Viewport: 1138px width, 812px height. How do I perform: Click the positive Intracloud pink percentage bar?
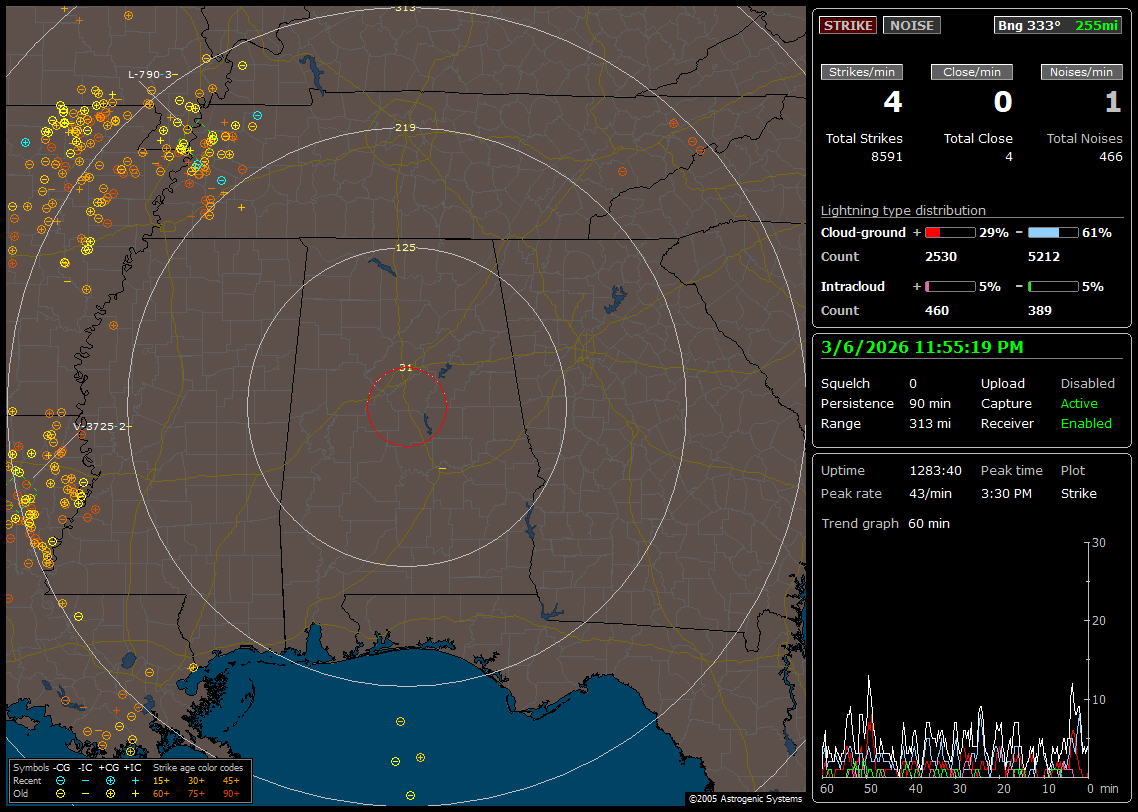(x=949, y=286)
